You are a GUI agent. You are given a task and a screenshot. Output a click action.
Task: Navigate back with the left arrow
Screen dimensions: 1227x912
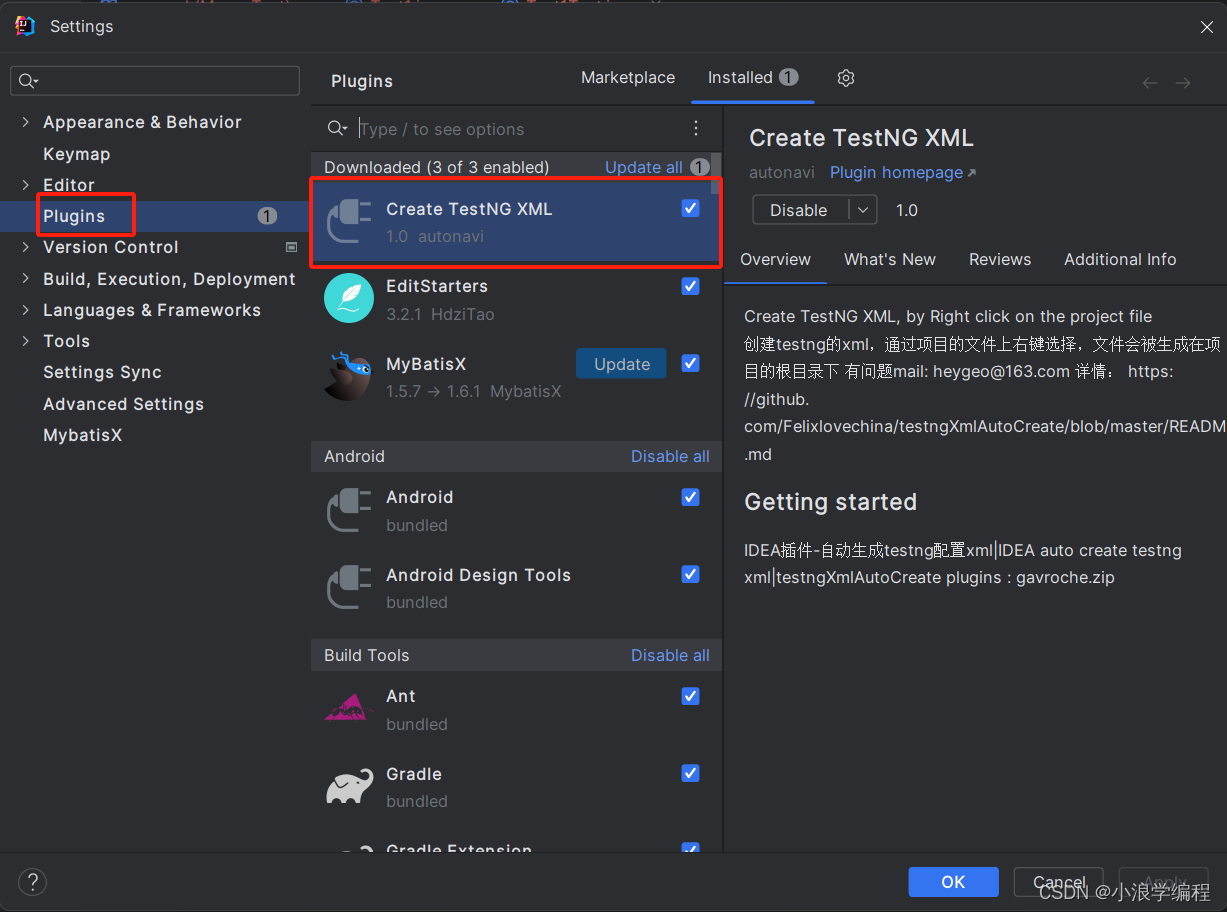[x=1150, y=83]
